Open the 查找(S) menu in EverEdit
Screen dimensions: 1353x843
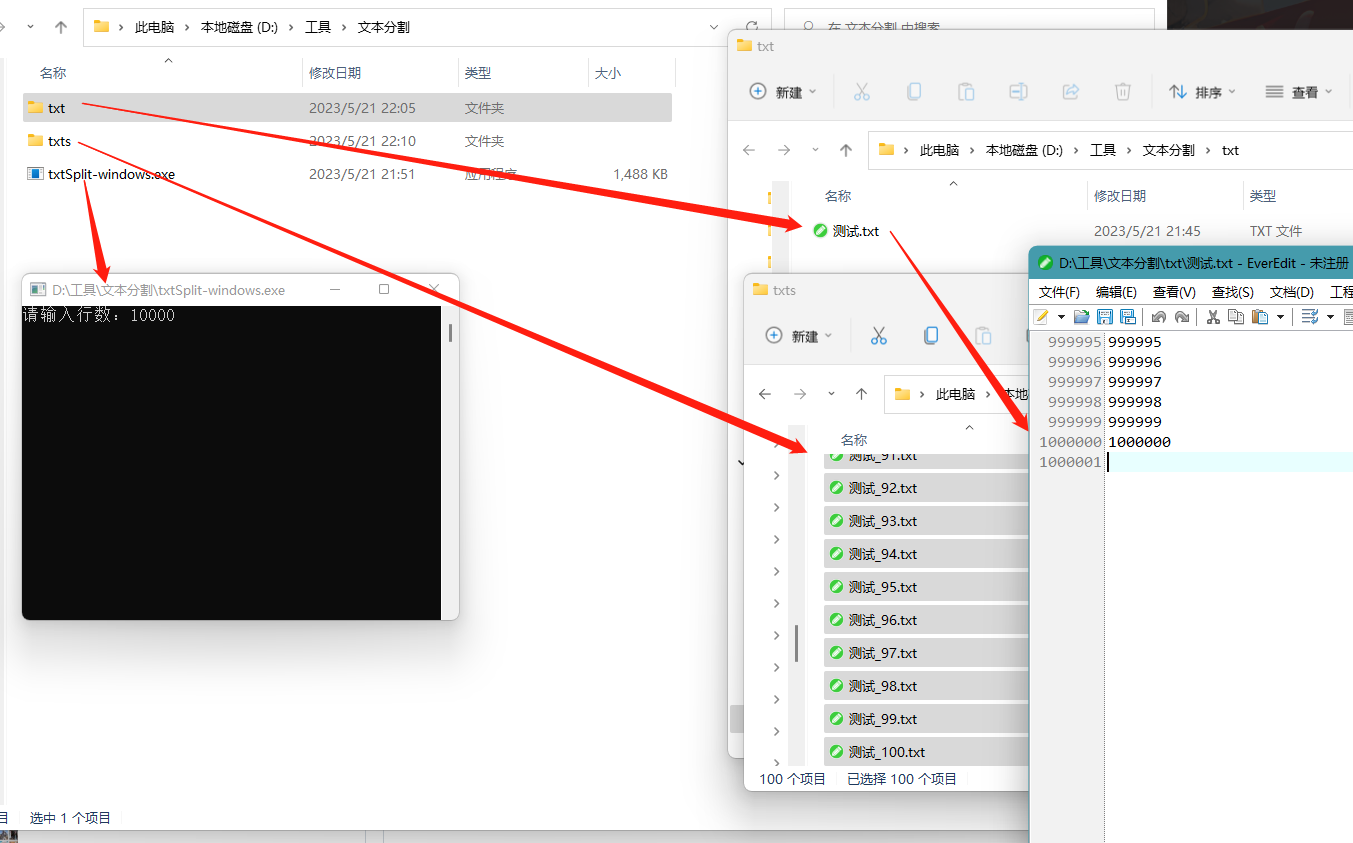pos(1232,292)
